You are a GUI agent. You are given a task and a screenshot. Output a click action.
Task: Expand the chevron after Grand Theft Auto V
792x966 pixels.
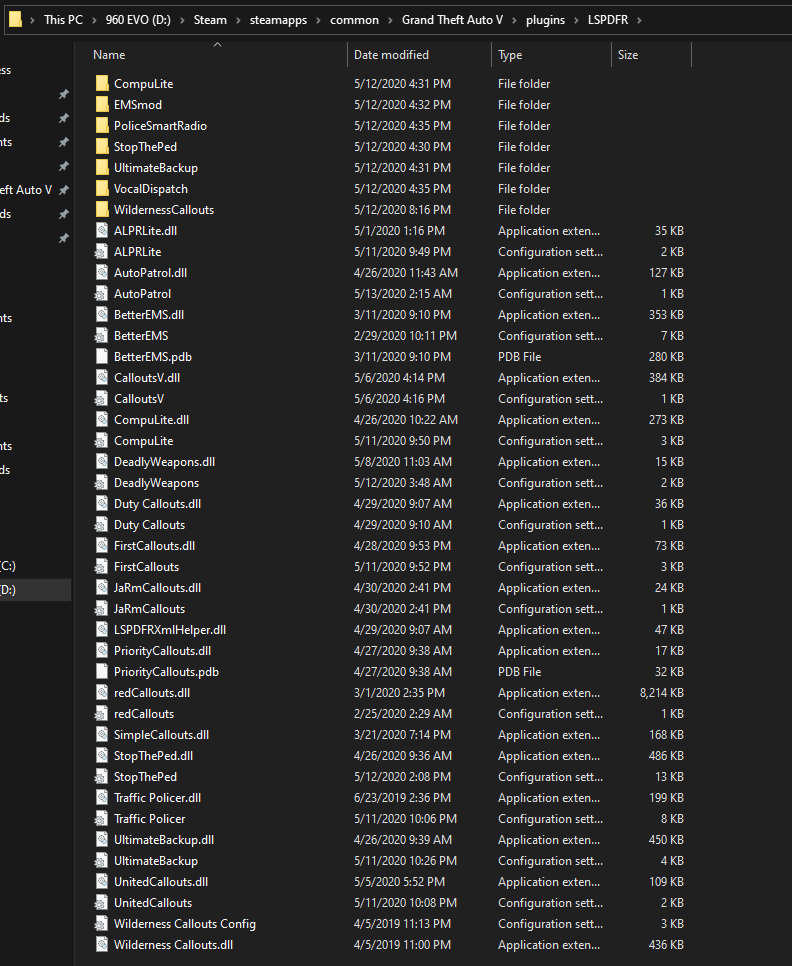pyautogui.click(x=514, y=20)
